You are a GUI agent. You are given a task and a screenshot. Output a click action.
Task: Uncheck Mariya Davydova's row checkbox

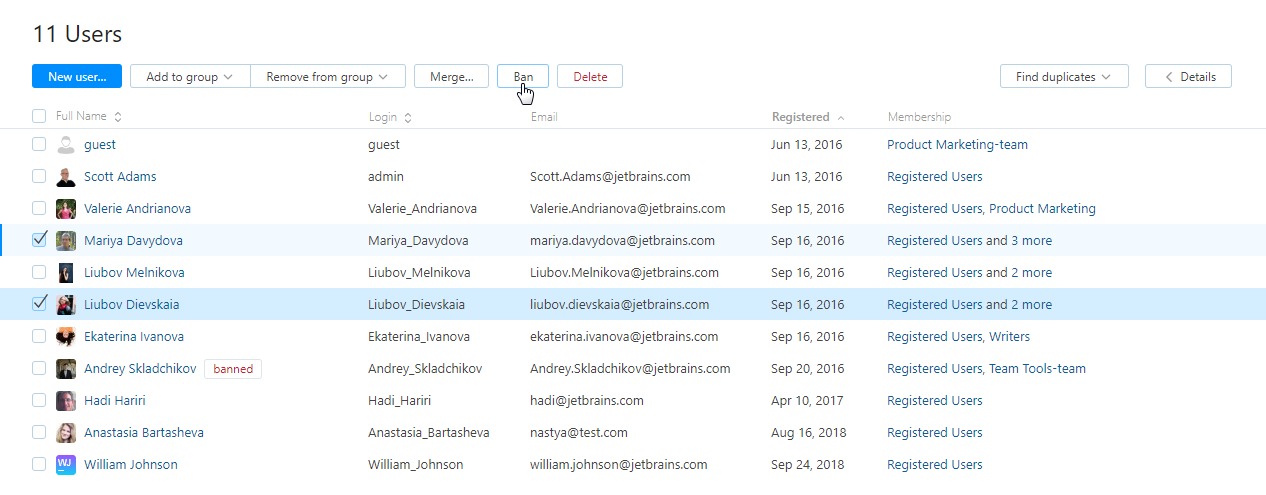pyautogui.click(x=39, y=241)
